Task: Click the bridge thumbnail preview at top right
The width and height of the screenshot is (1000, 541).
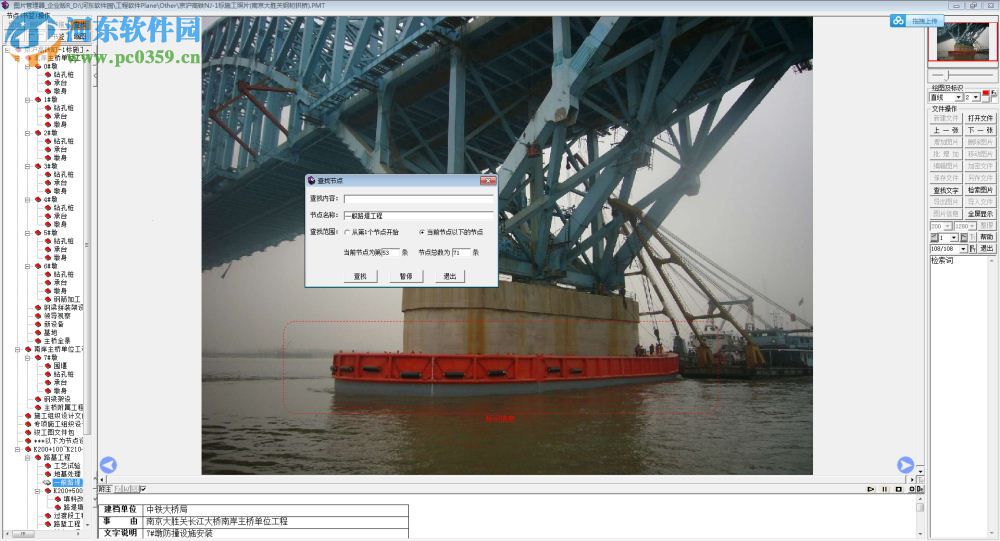Action: tap(962, 41)
